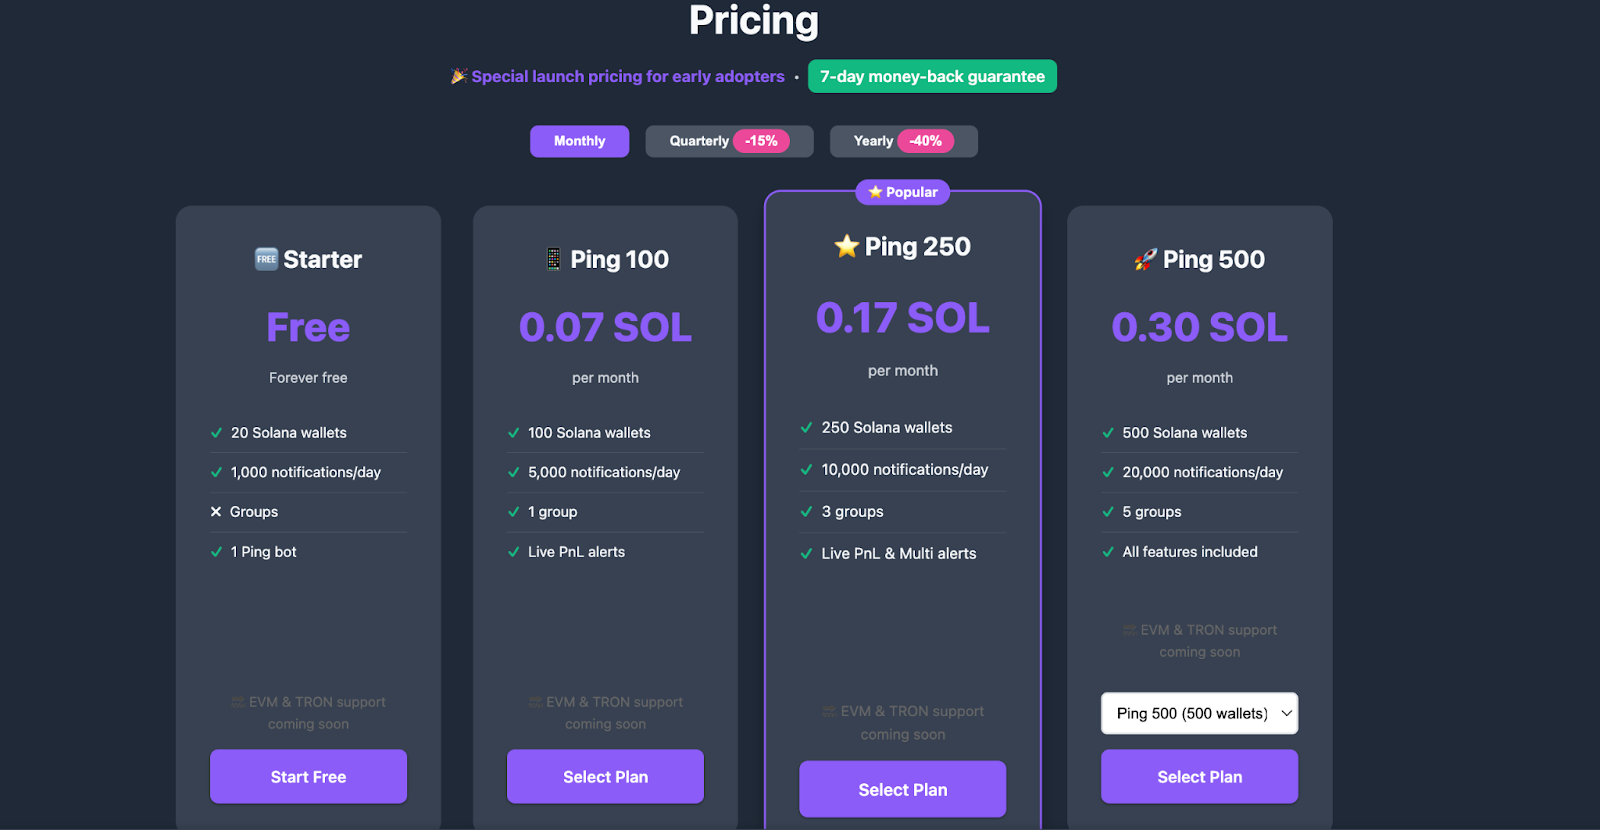This screenshot has height=830, width=1600.
Task: Click the chevron on the wallet selector
Action: (1286, 713)
